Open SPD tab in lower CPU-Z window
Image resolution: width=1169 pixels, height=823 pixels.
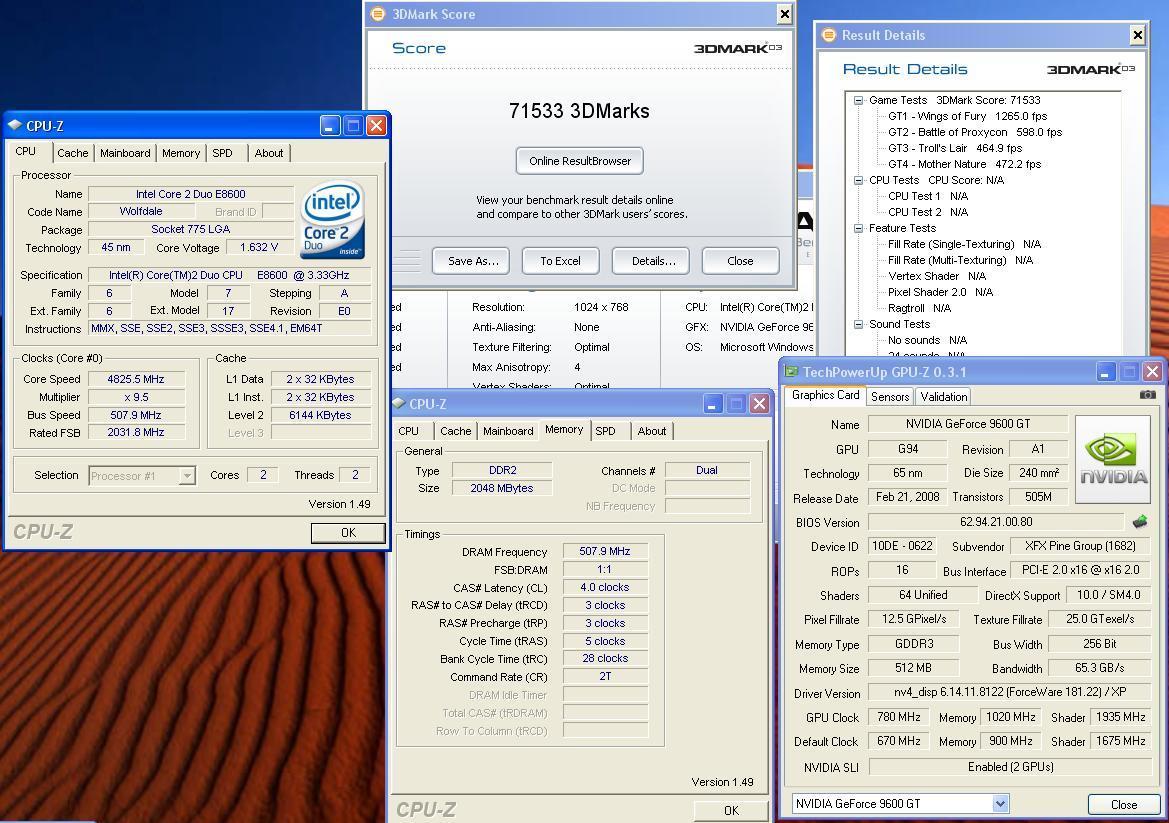pos(605,431)
